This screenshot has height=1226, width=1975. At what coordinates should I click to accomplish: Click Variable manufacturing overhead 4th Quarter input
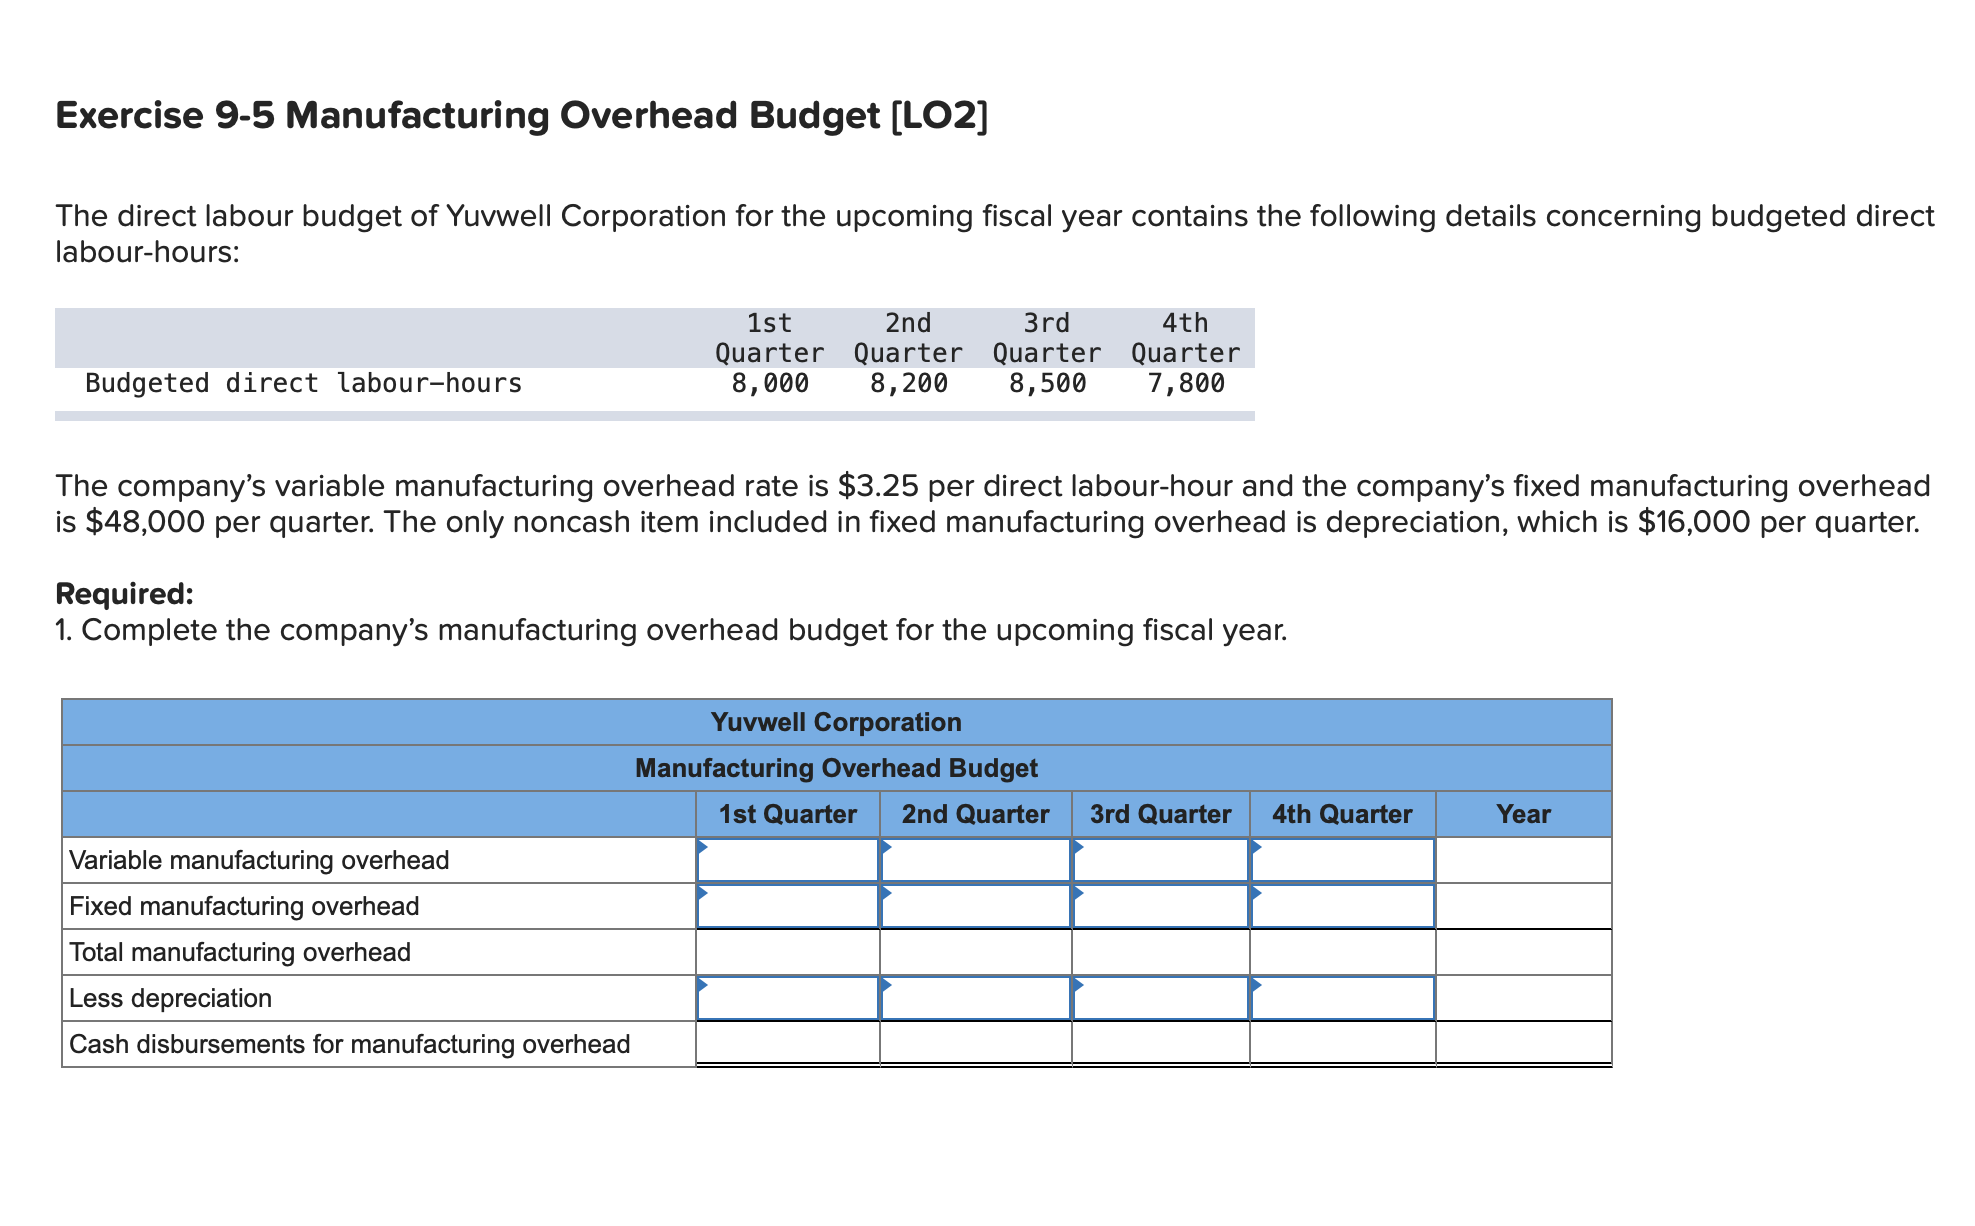(1343, 860)
